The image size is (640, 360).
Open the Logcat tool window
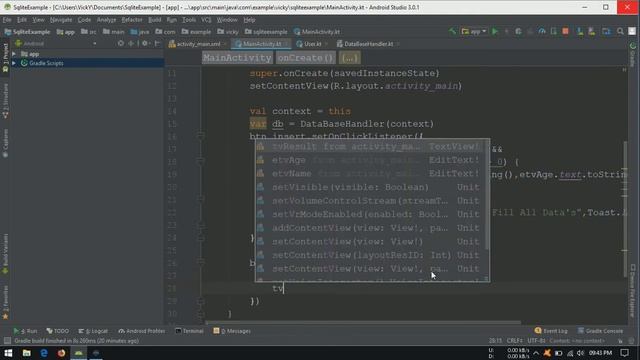coord(93,331)
